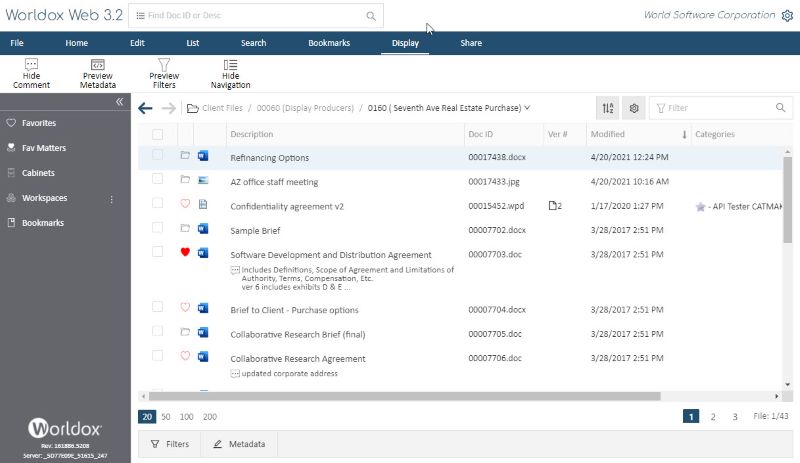
Task: Click the Metadata button at bottom
Action: click(x=239, y=444)
